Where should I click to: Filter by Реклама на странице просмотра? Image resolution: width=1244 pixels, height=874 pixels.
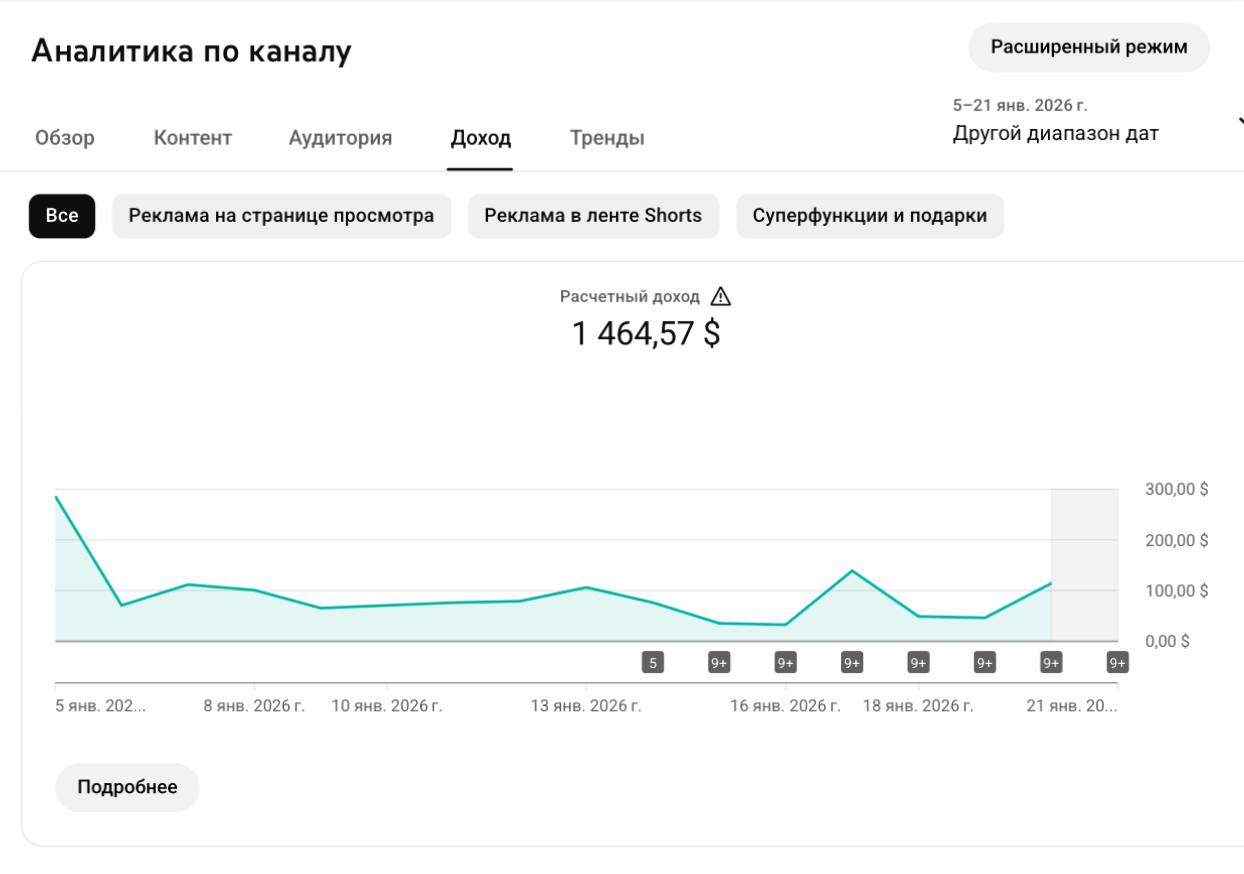(281, 216)
